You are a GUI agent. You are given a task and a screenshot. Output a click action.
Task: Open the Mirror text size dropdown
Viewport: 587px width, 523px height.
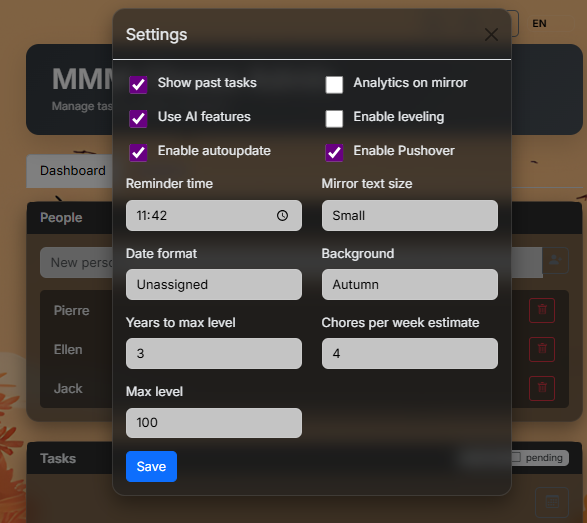point(410,215)
